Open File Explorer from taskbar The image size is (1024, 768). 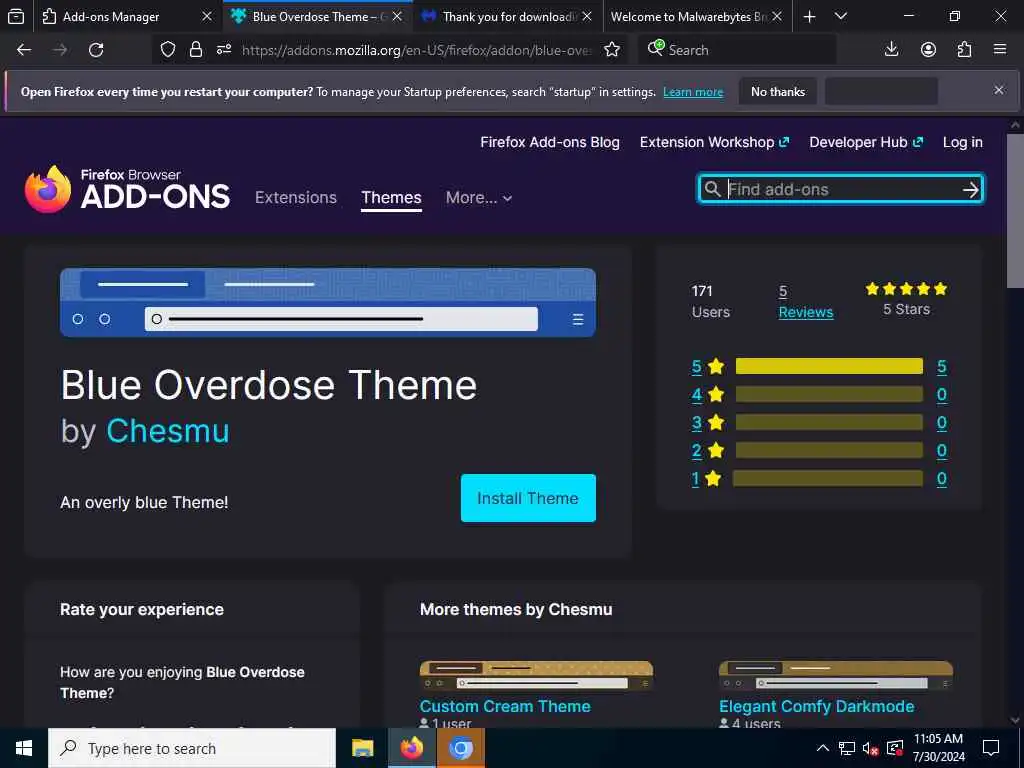(362, 748)
